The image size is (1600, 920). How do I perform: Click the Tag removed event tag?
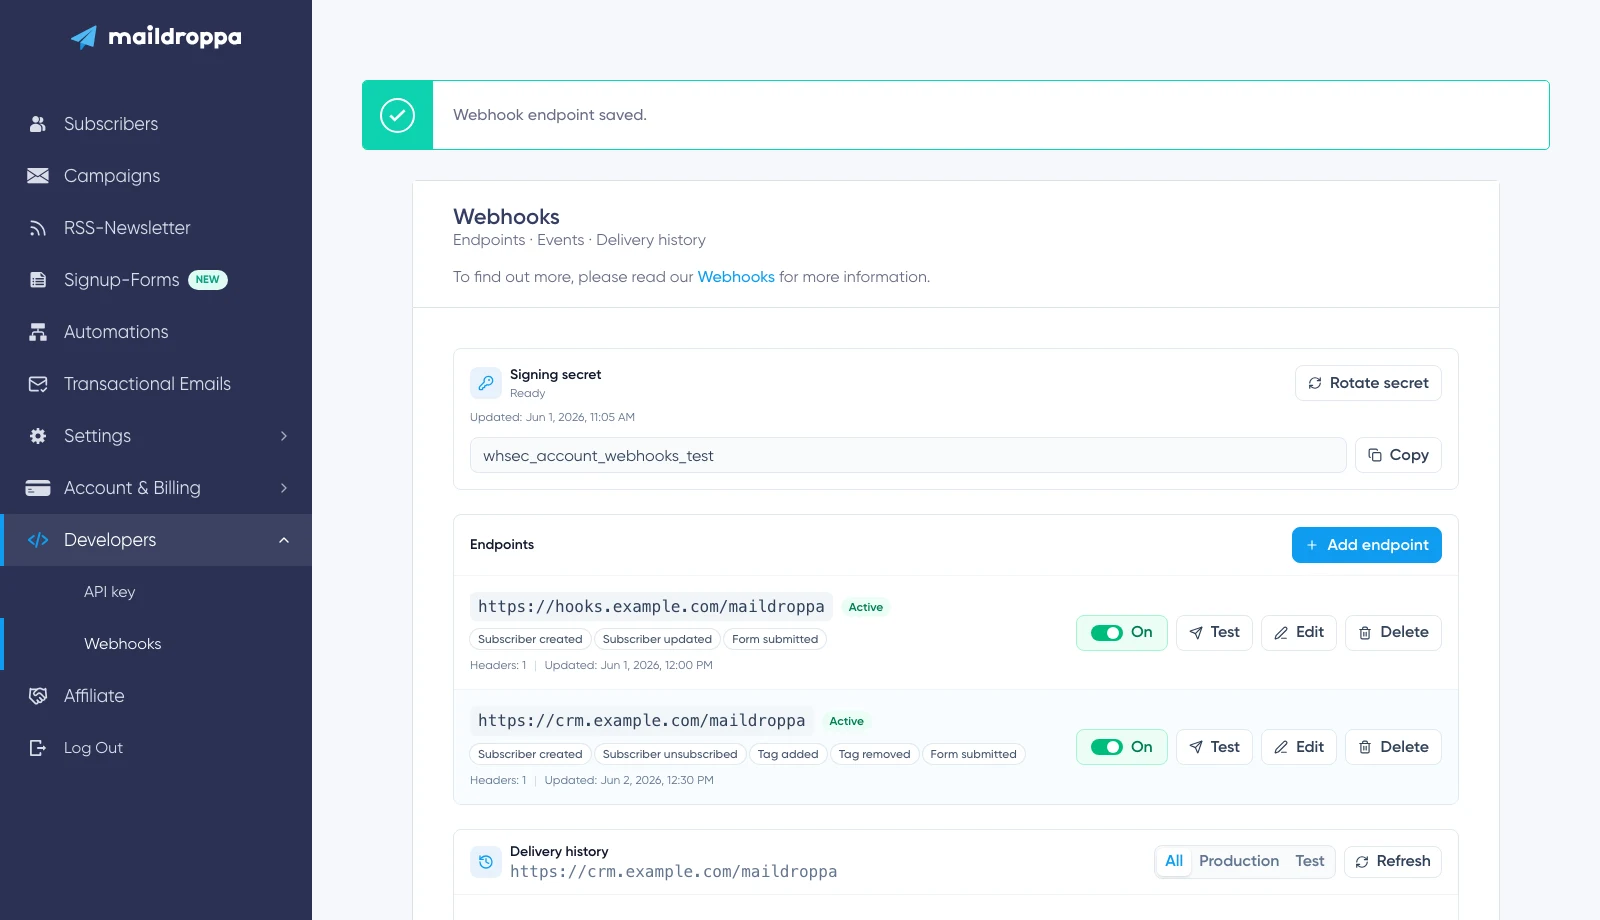pyautogui.click(x=874, y=754)
